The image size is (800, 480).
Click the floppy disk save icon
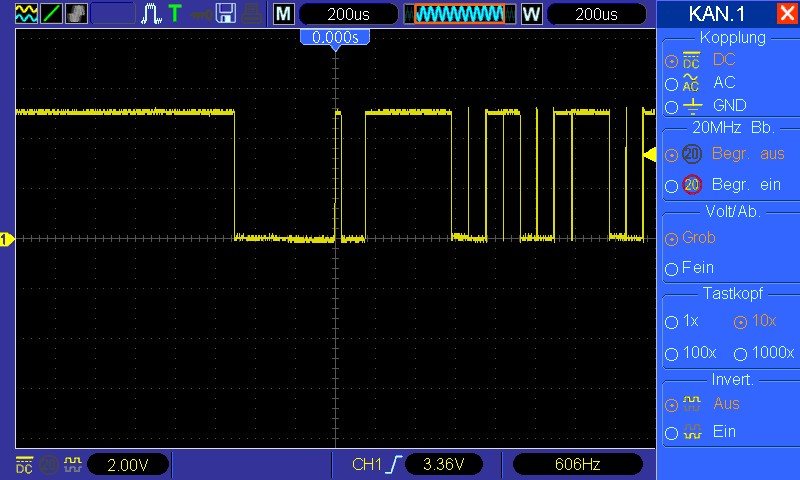[x=227, y=14]
